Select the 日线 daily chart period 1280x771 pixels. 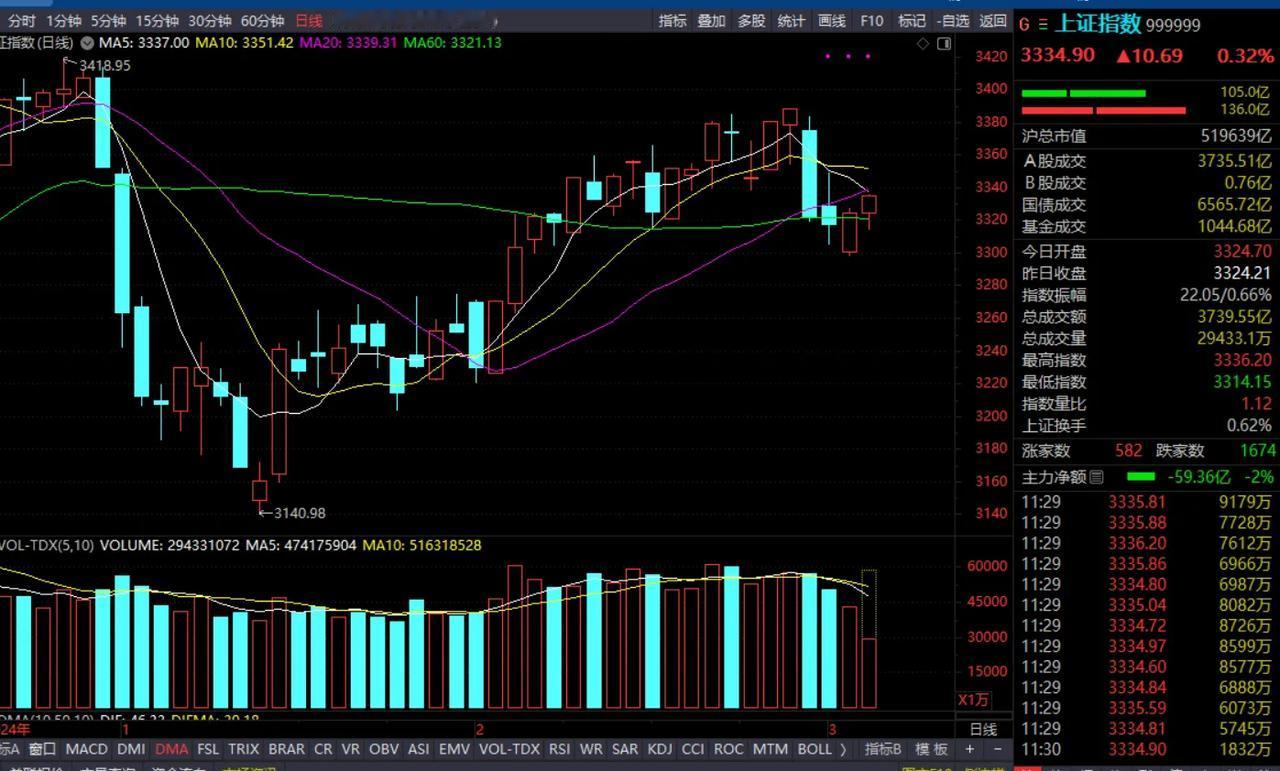(309, 20)
